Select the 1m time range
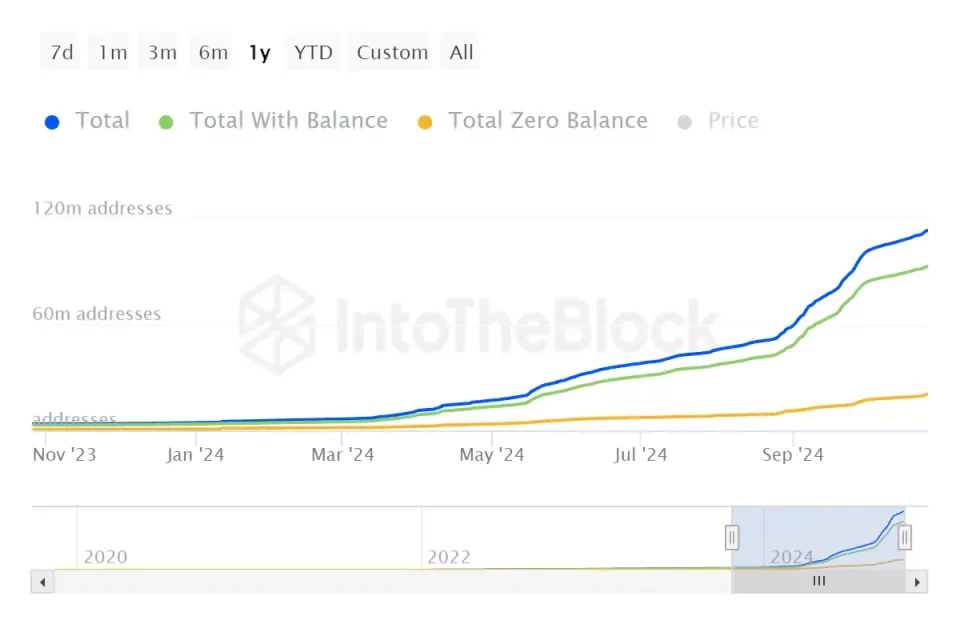Image resolution: width=960 pixels, height=640 pixels. click(112, 53)
